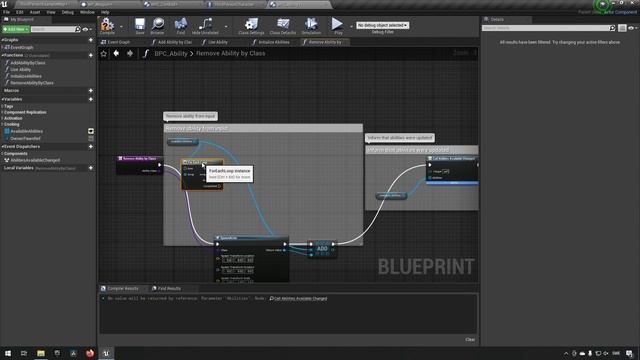Click the My Blueprint search magnifier icon
Image resolution: width=640 pixels, height=360 pixels.
tap(78, 29)
